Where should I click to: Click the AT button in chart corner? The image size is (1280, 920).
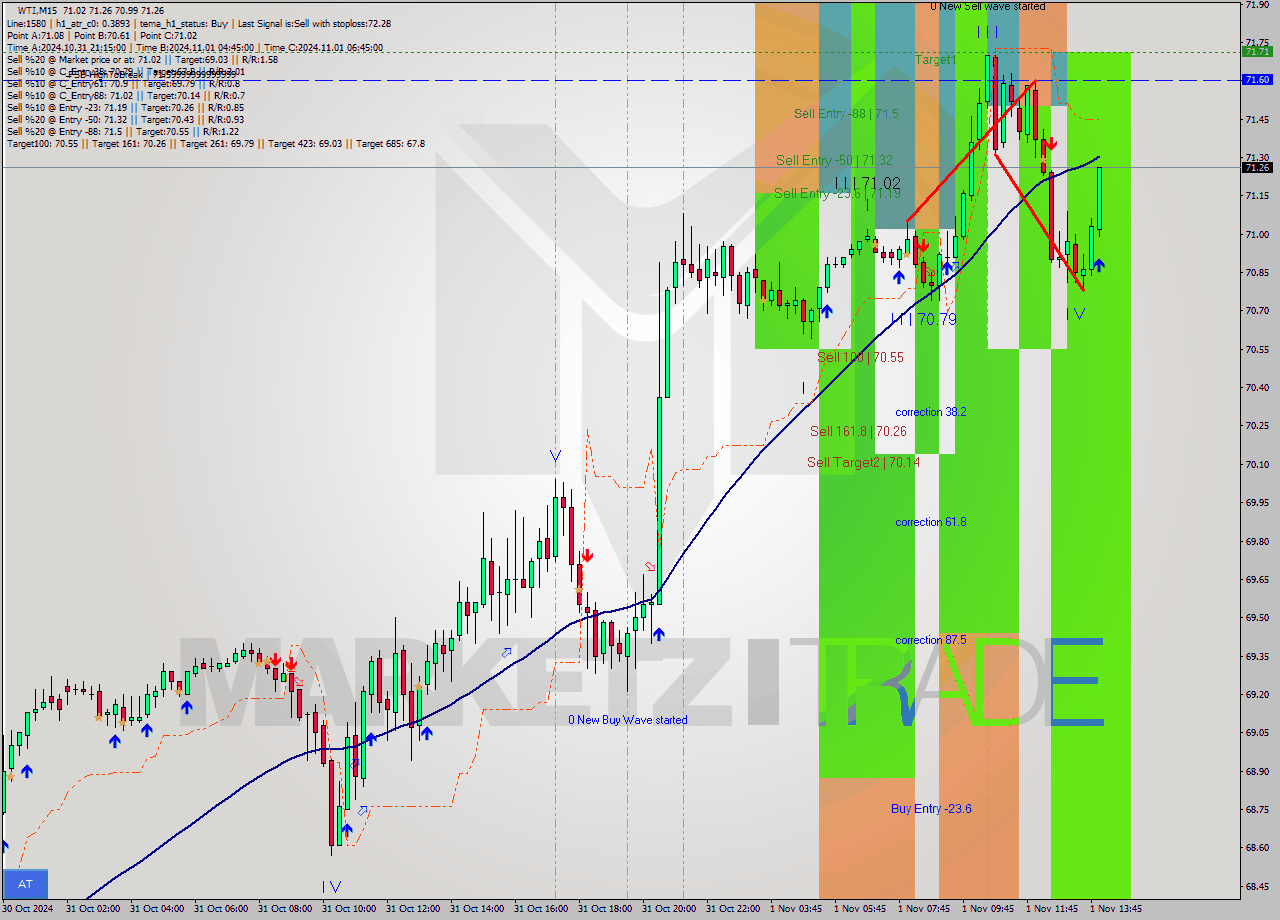click(25, 884)
